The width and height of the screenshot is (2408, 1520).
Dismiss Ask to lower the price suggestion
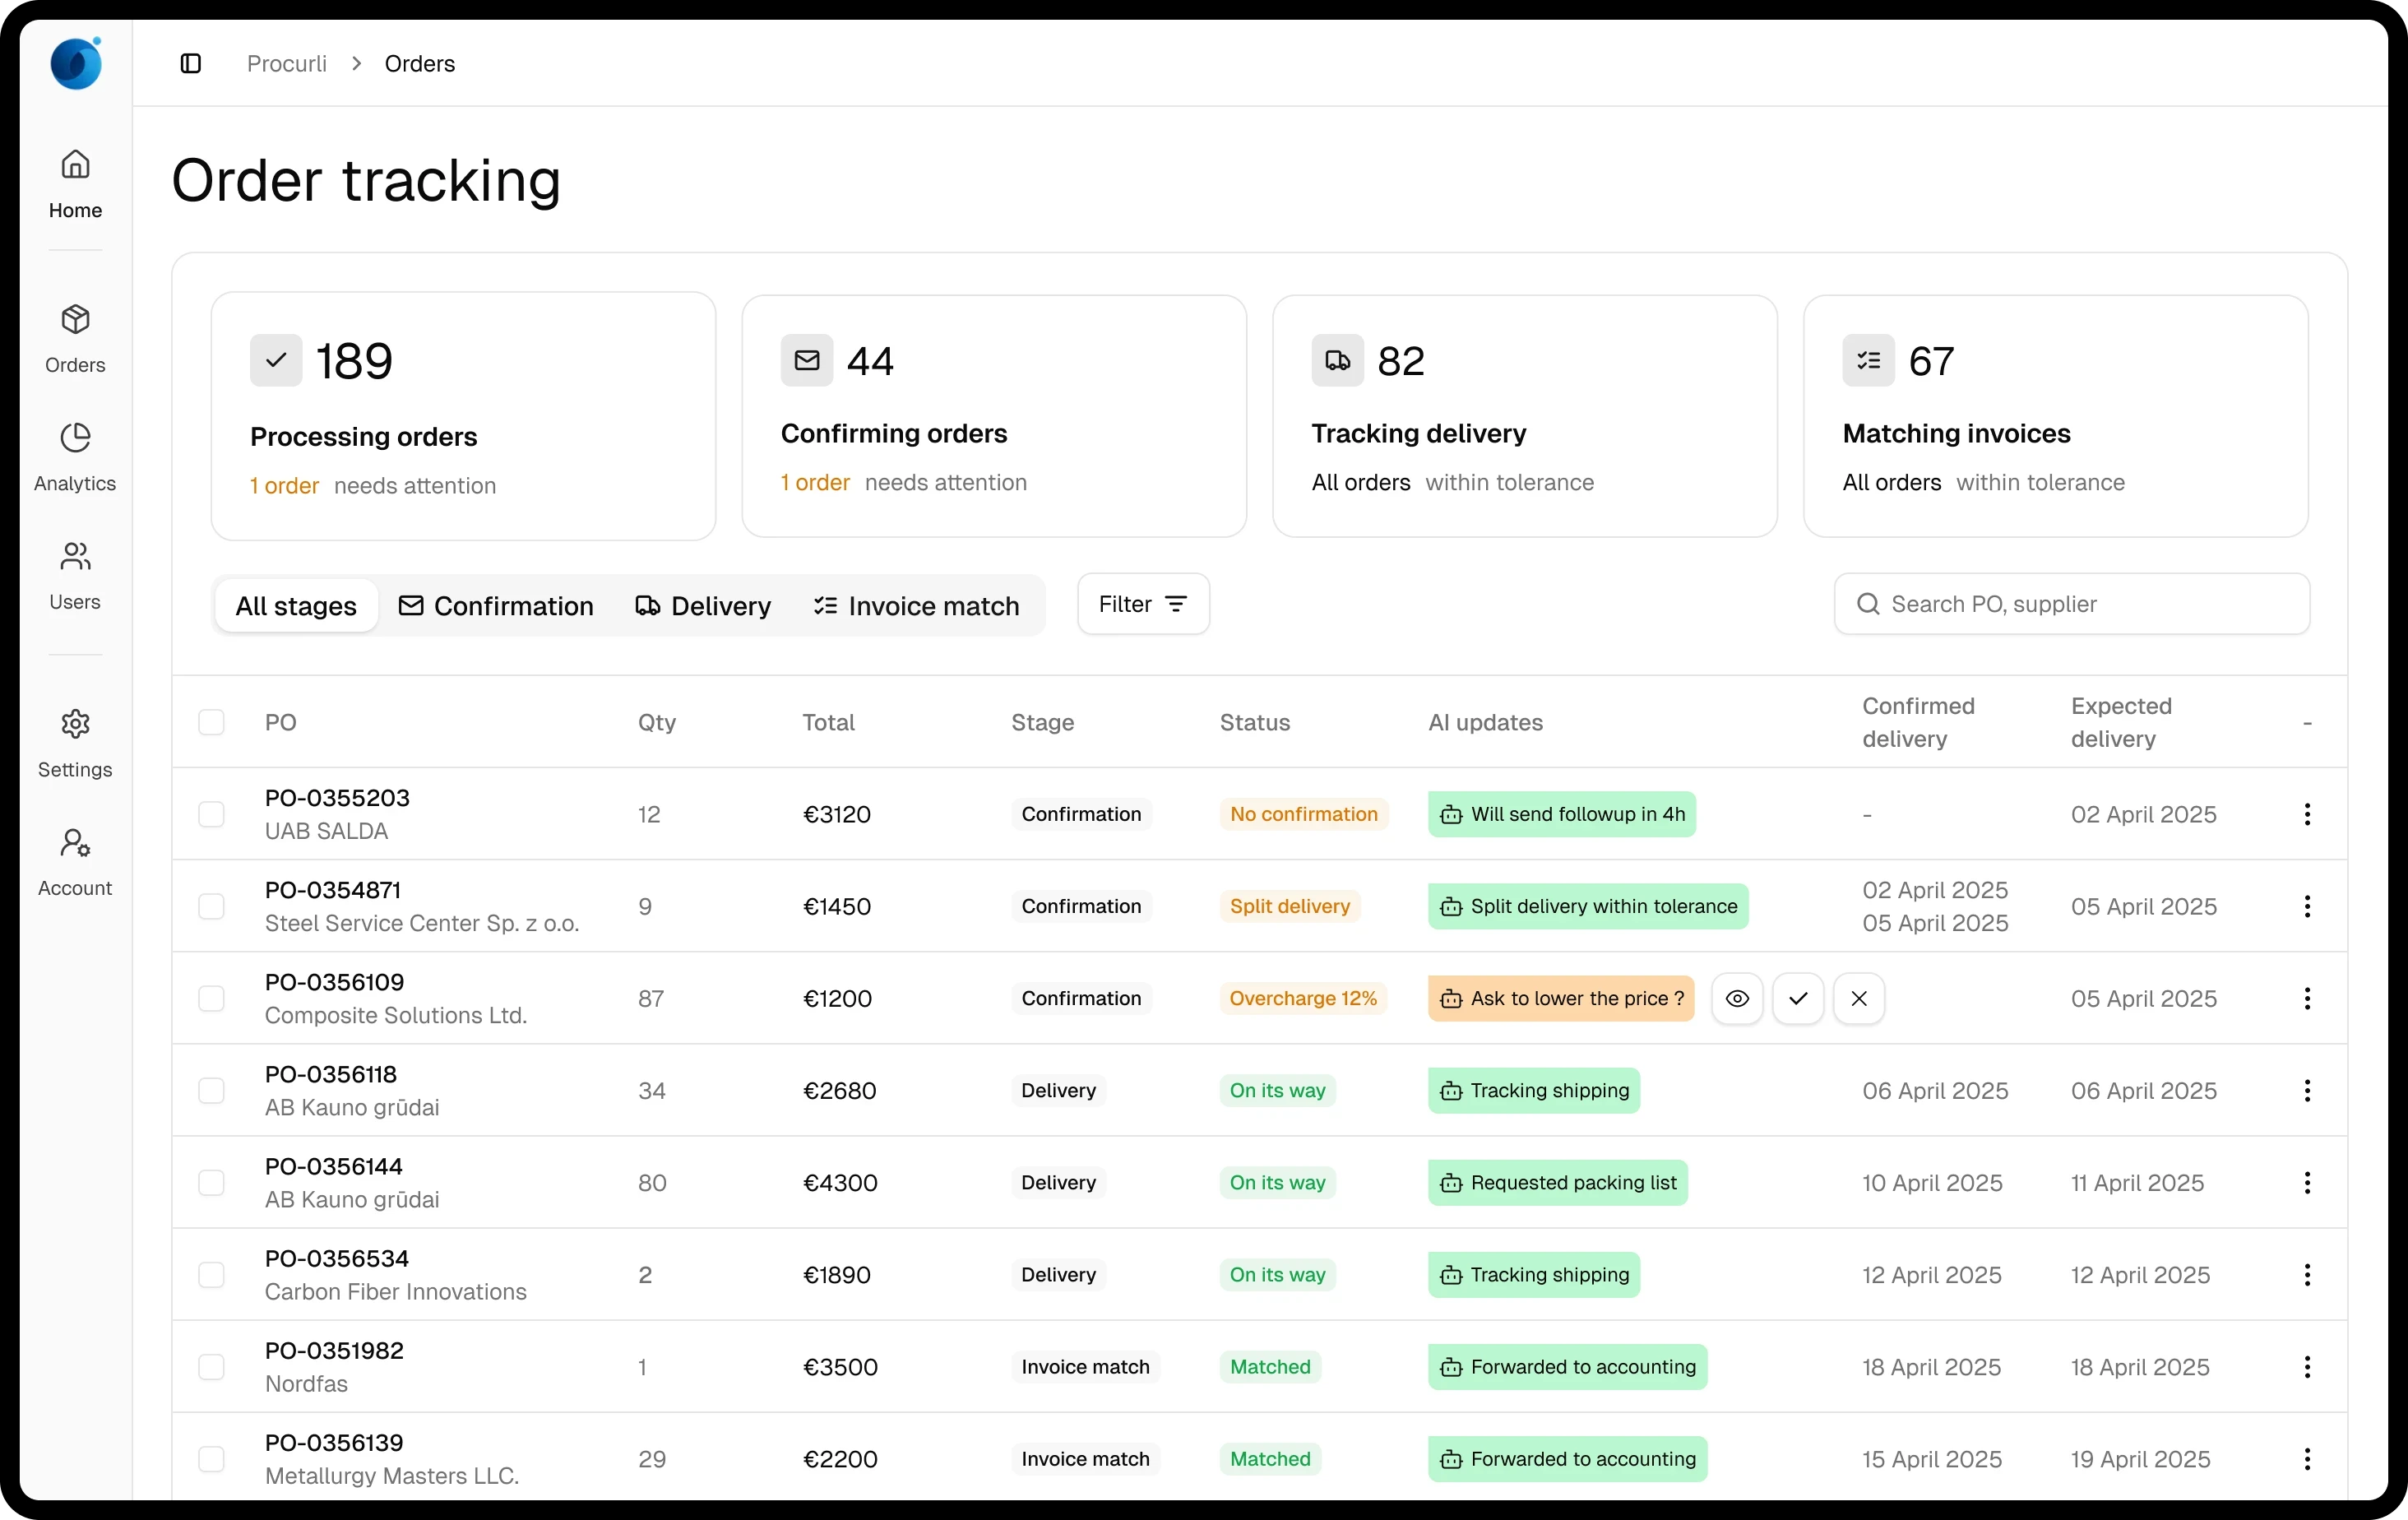coord(1859,998)
